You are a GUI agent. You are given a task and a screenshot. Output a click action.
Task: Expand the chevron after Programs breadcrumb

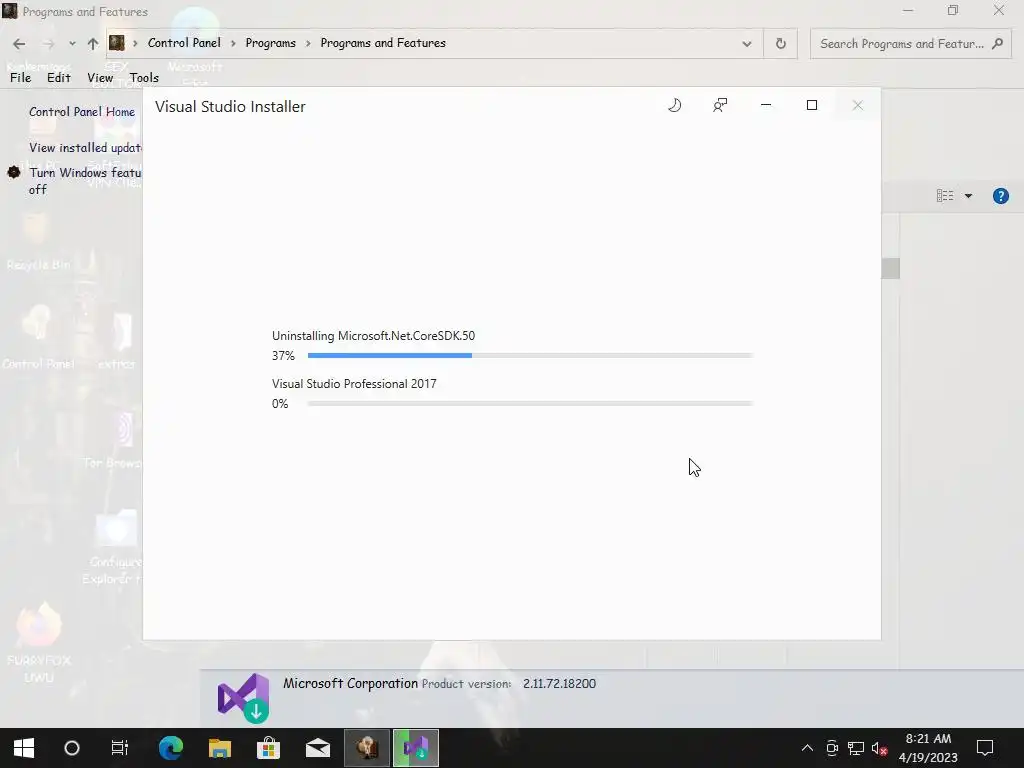(308, 44)
